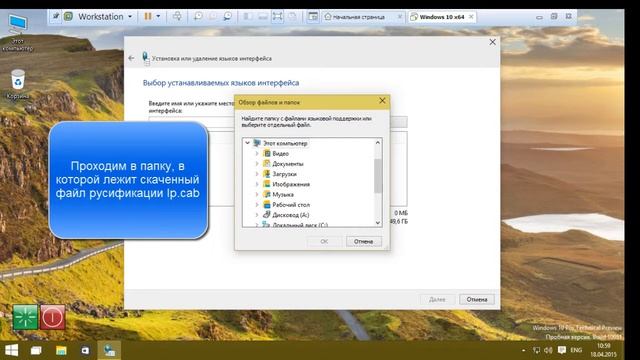
Task: Collapse the Этот компьютер tree node
Action: point(247,143)
